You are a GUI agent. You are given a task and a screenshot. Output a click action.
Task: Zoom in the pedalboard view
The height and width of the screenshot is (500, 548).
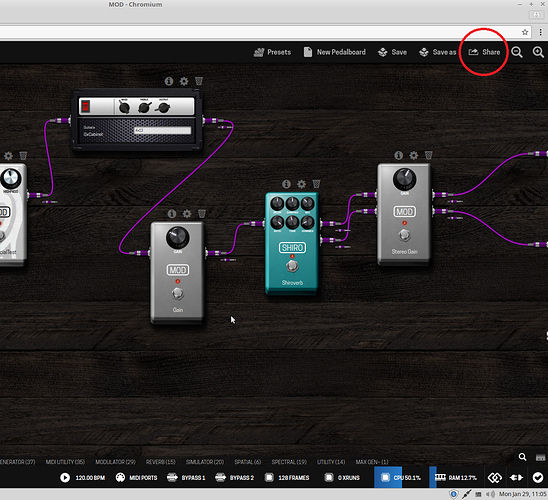[538, 52]
